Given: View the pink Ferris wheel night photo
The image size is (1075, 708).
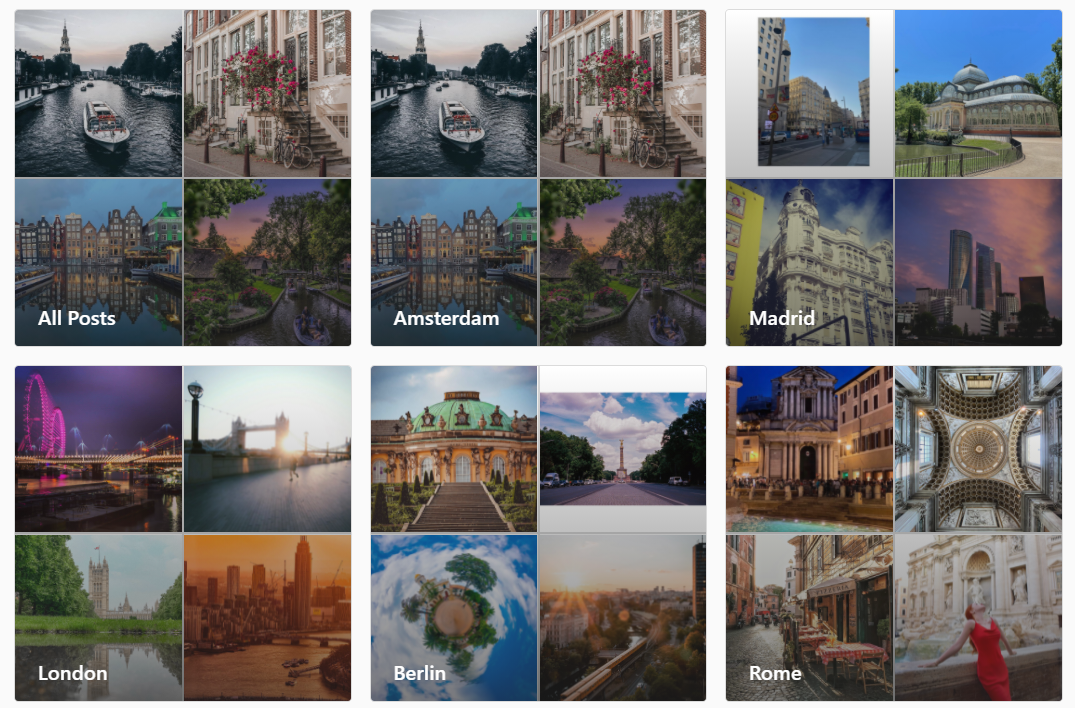Looking at the screenshot, I should pyautogui.click(x=98, y=449).
